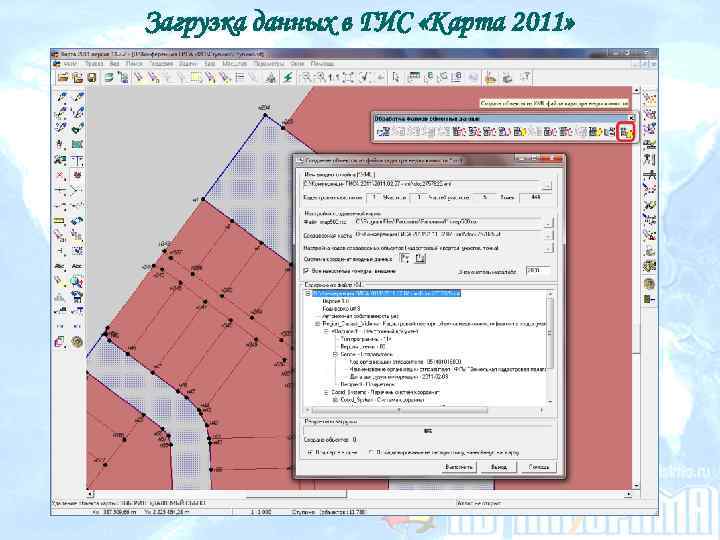Click the save diskette icon in main toolbar
The image size is (720, 540).
pos(92,78)
